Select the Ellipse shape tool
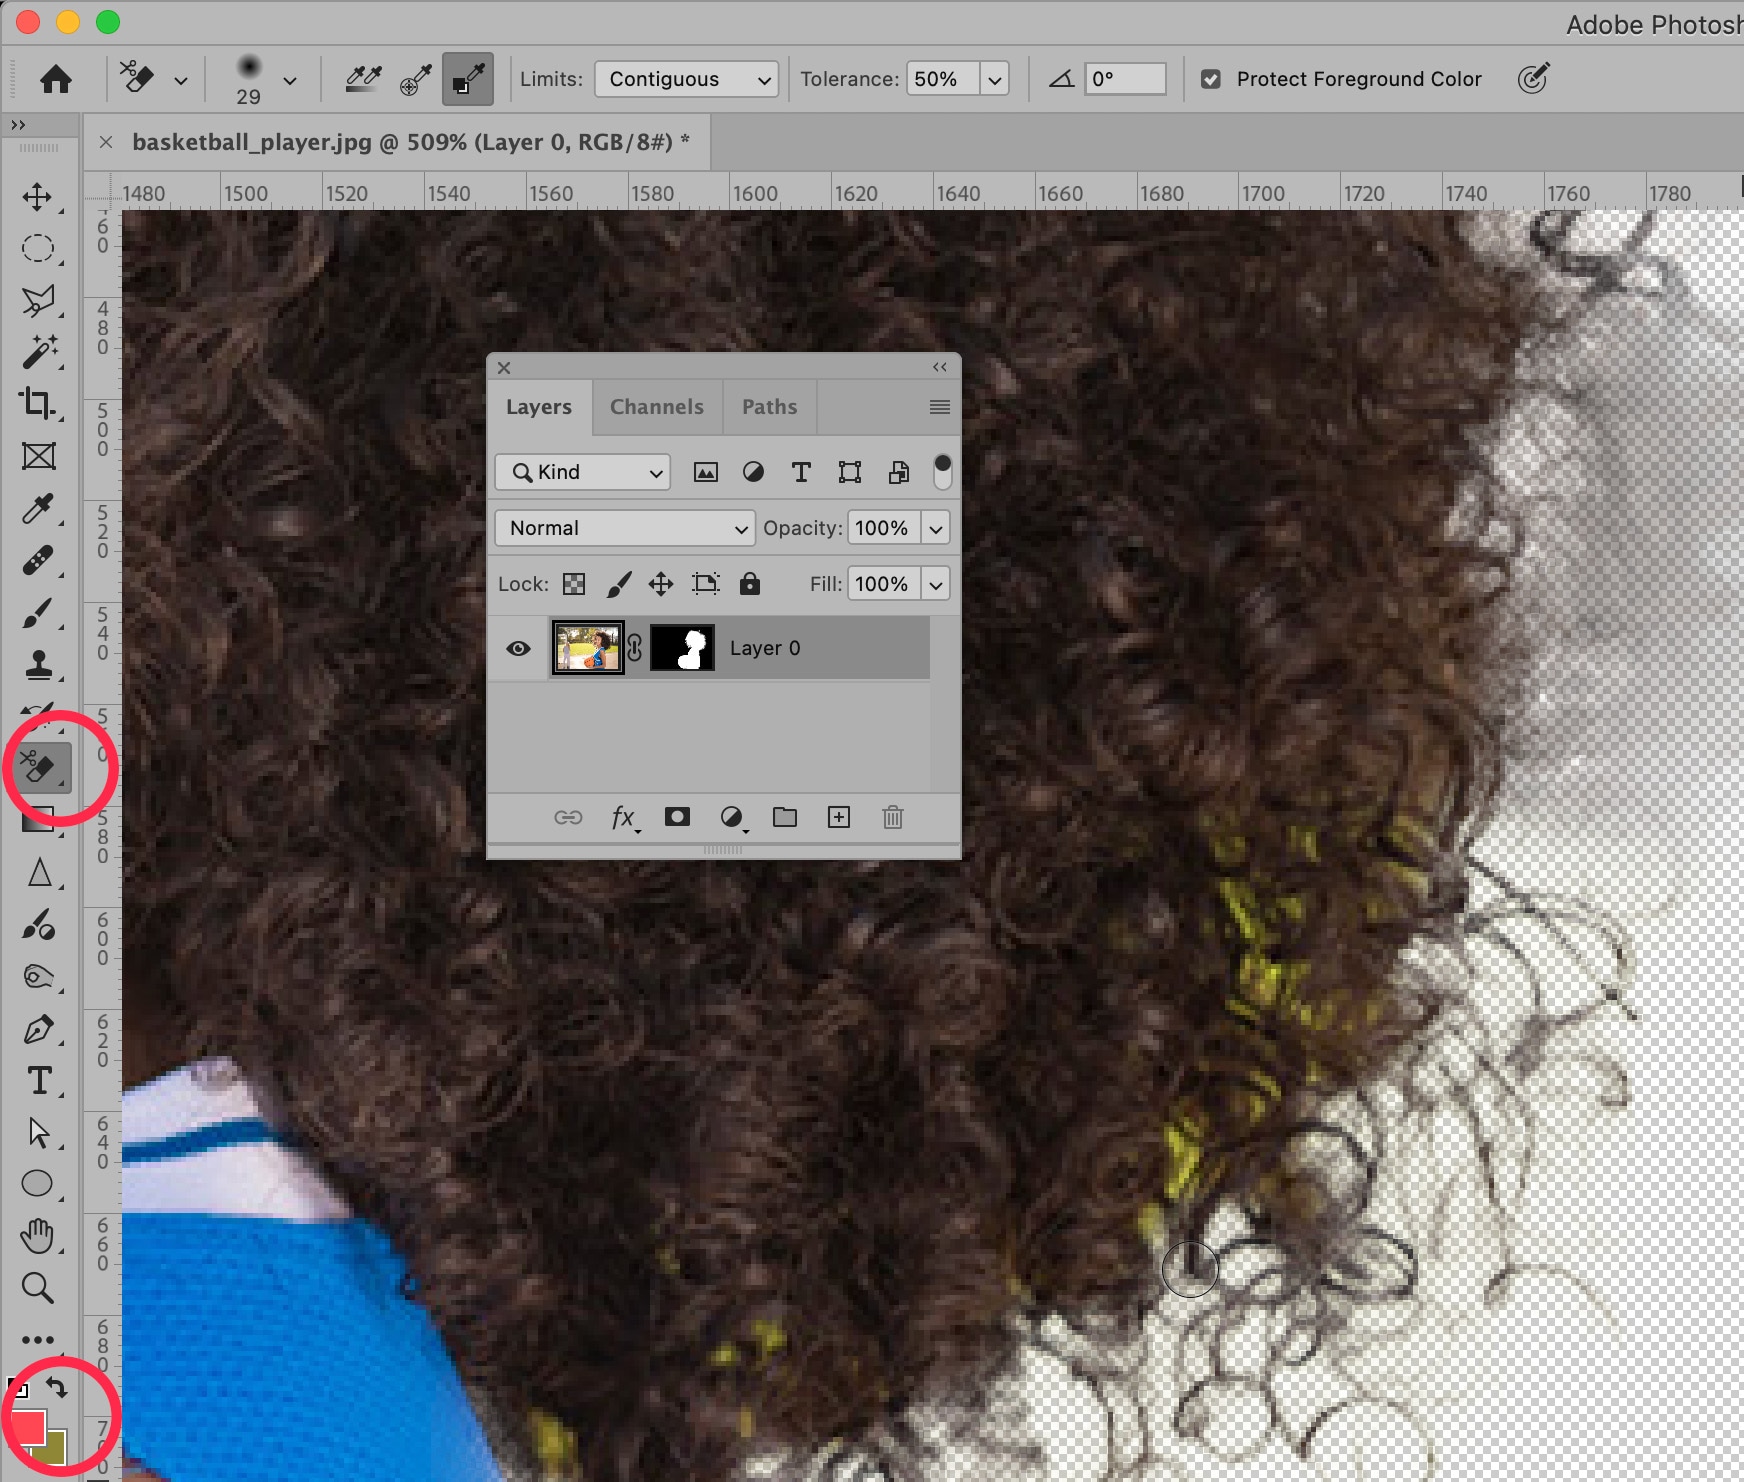Image resolution: width=1744 pixels, height=1482 pixels. coord(38,1184)
